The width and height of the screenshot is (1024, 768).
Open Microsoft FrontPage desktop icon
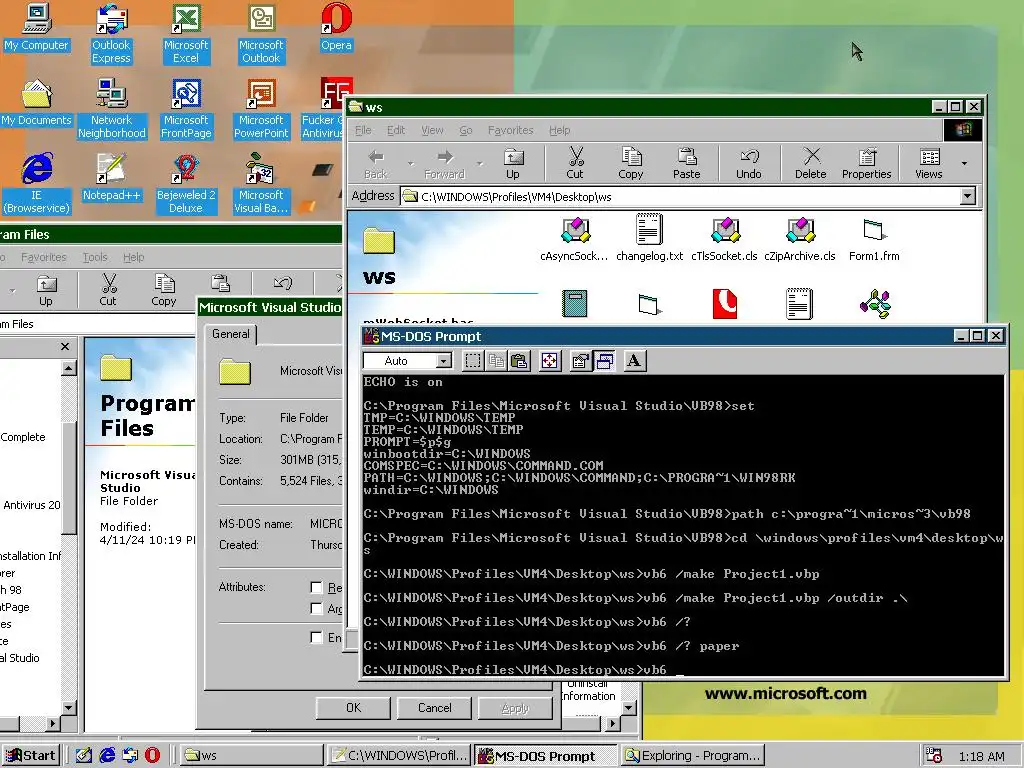click(186, 109)
